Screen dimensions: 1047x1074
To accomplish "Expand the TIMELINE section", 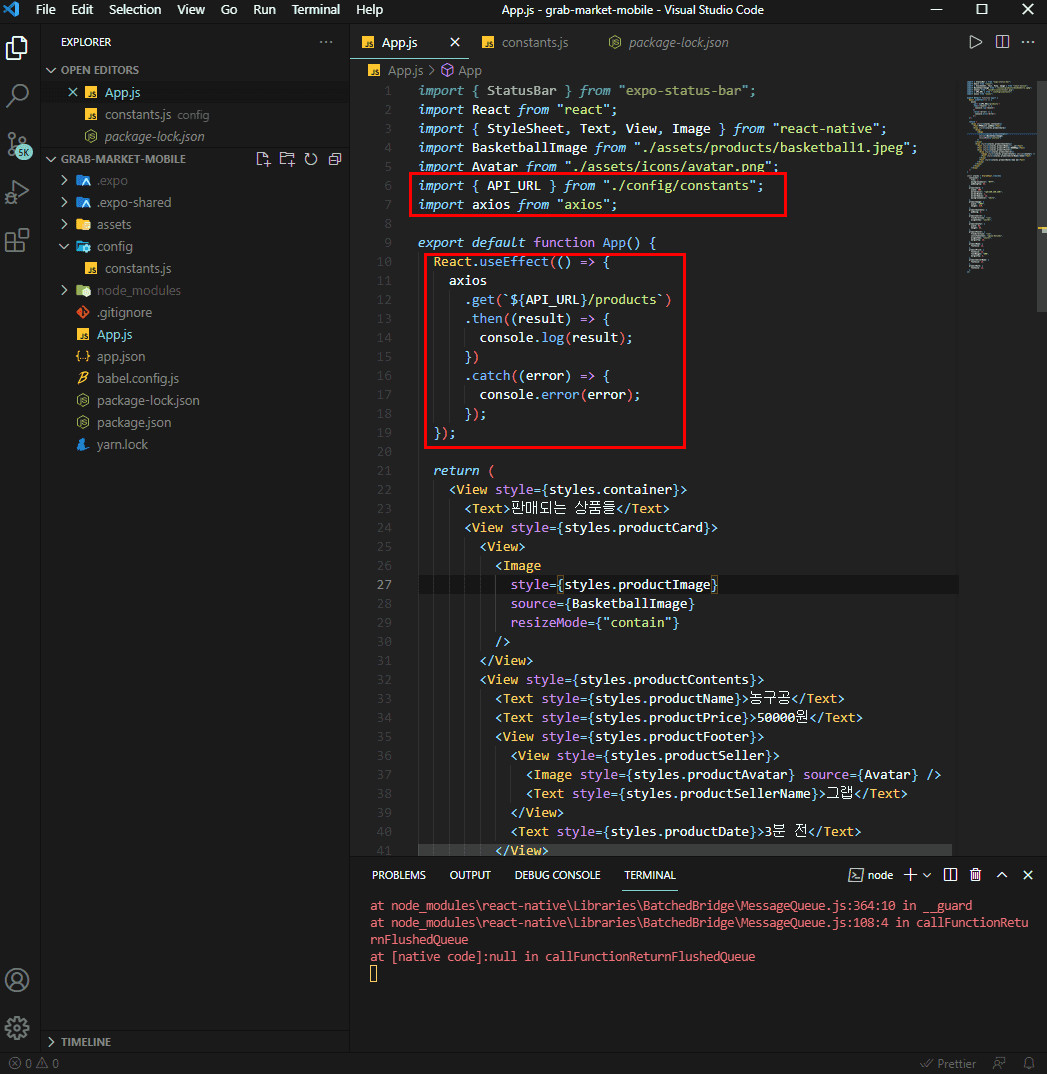I will pos(85,1042).
